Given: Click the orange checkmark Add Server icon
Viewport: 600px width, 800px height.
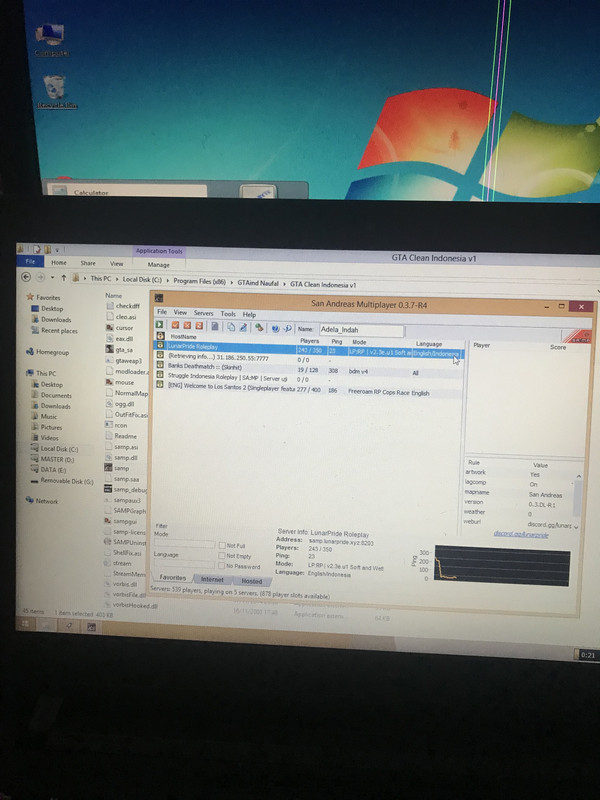Looking at the screenshot, I should (x=176, y=325).
